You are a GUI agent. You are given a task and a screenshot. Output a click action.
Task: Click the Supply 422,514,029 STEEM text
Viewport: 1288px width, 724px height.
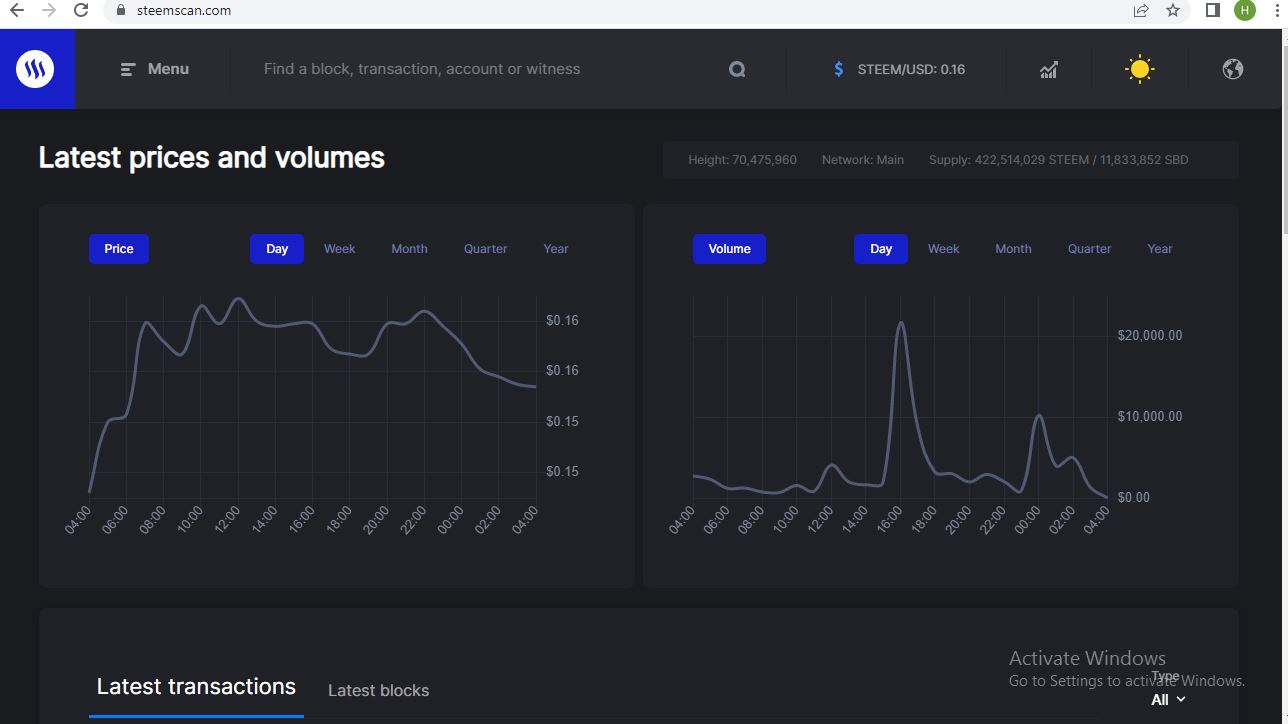1058,160
